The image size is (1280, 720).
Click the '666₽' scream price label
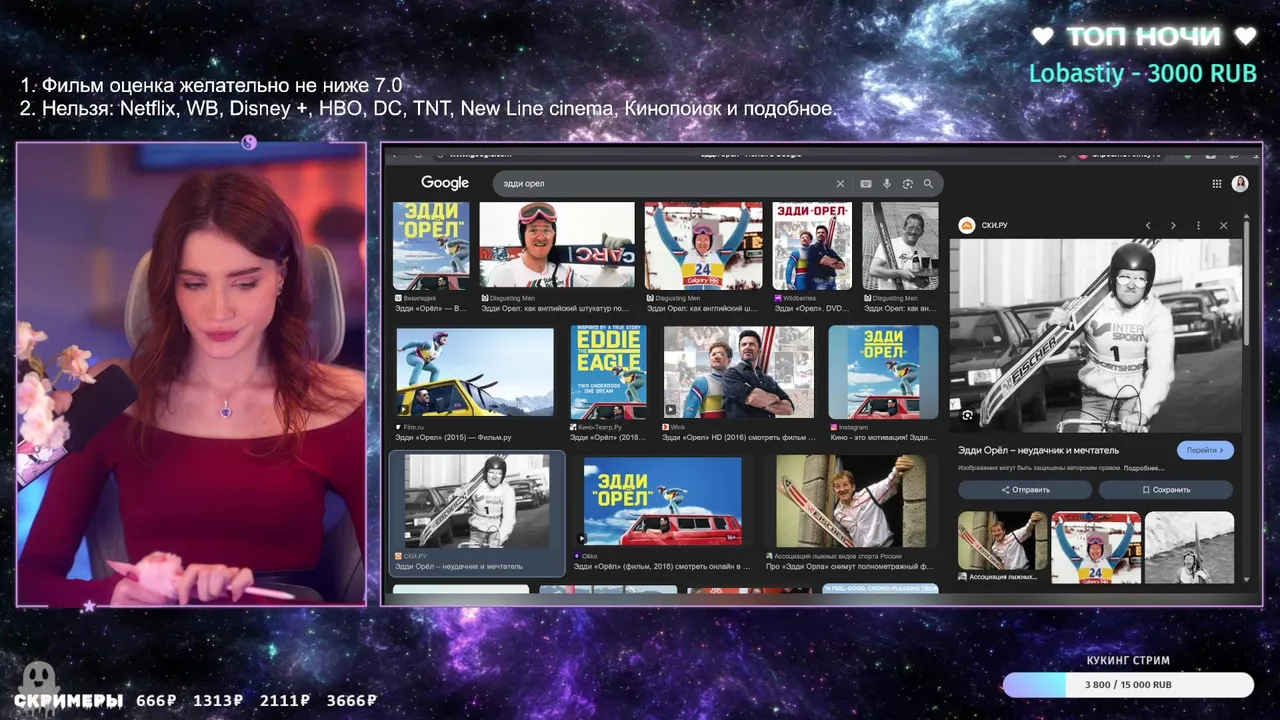[x=156, y=701]
